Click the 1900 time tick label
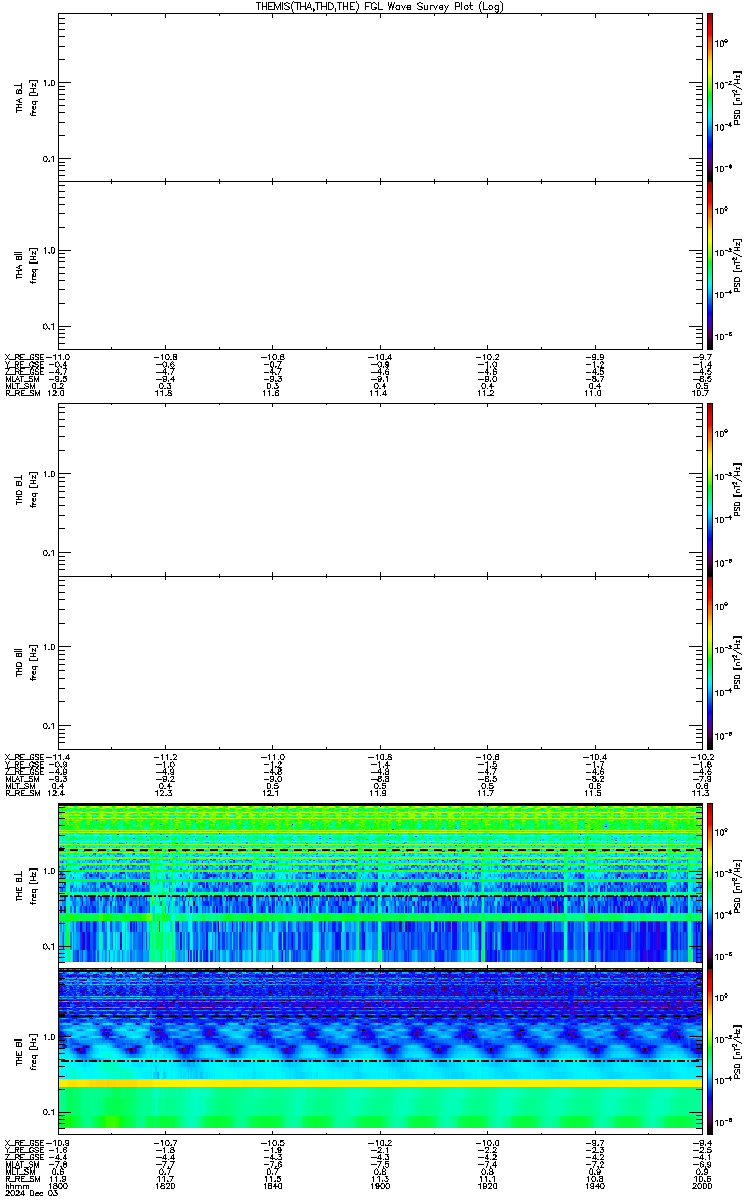The height and width of the screenshot is (1200, 750). [x=380, y=1185]
